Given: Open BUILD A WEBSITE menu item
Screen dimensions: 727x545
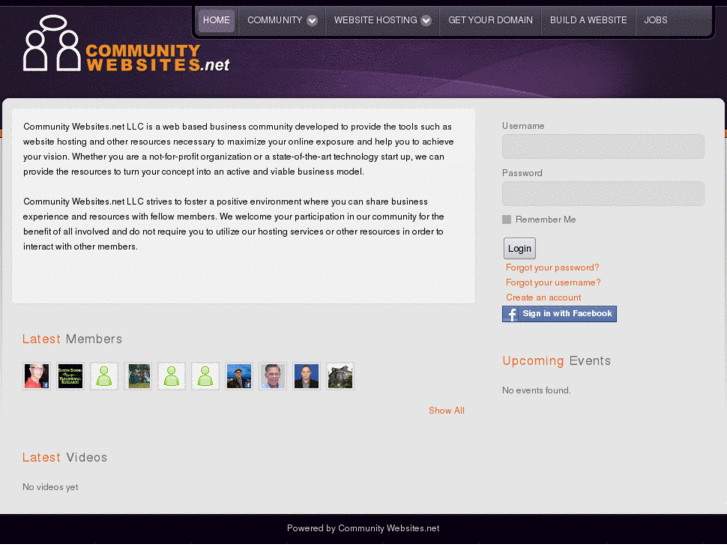Looking at the screenshot, I should (x=588, y=20).
